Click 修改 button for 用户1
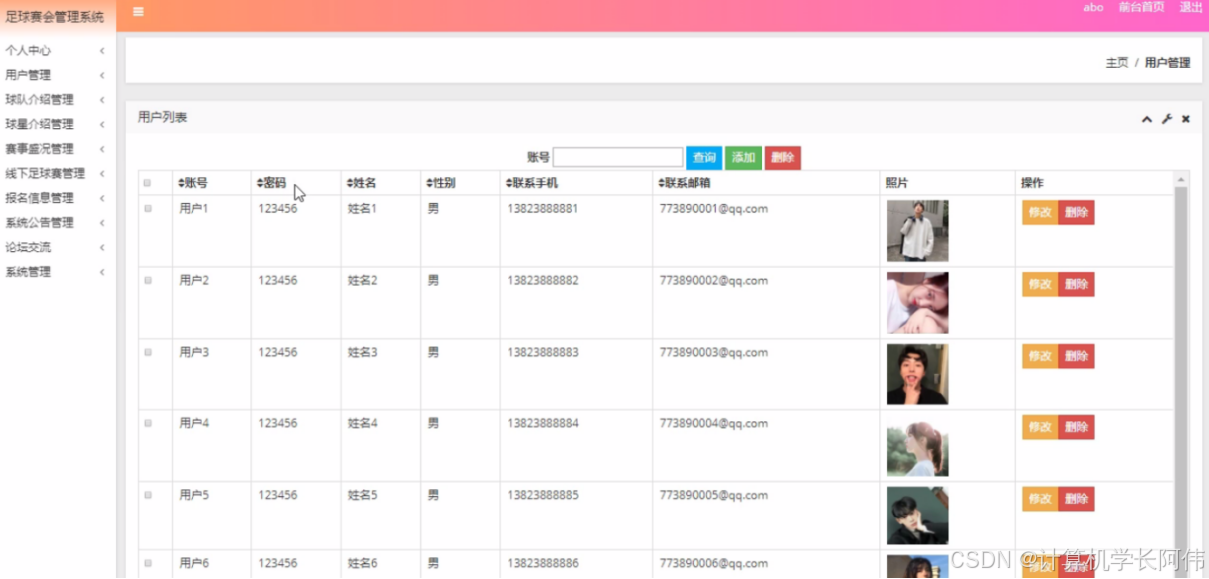The width and height of the screenshot is (1209, 579). click(x=1040, y=212)
